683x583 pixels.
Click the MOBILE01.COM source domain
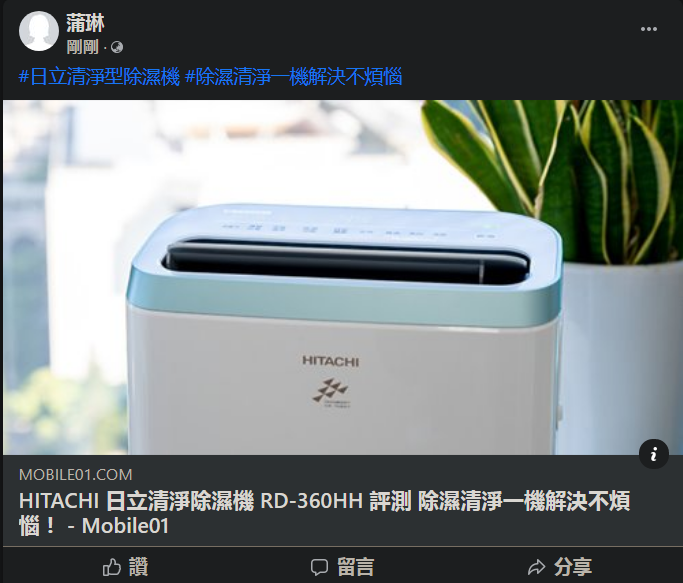(76, 475)
